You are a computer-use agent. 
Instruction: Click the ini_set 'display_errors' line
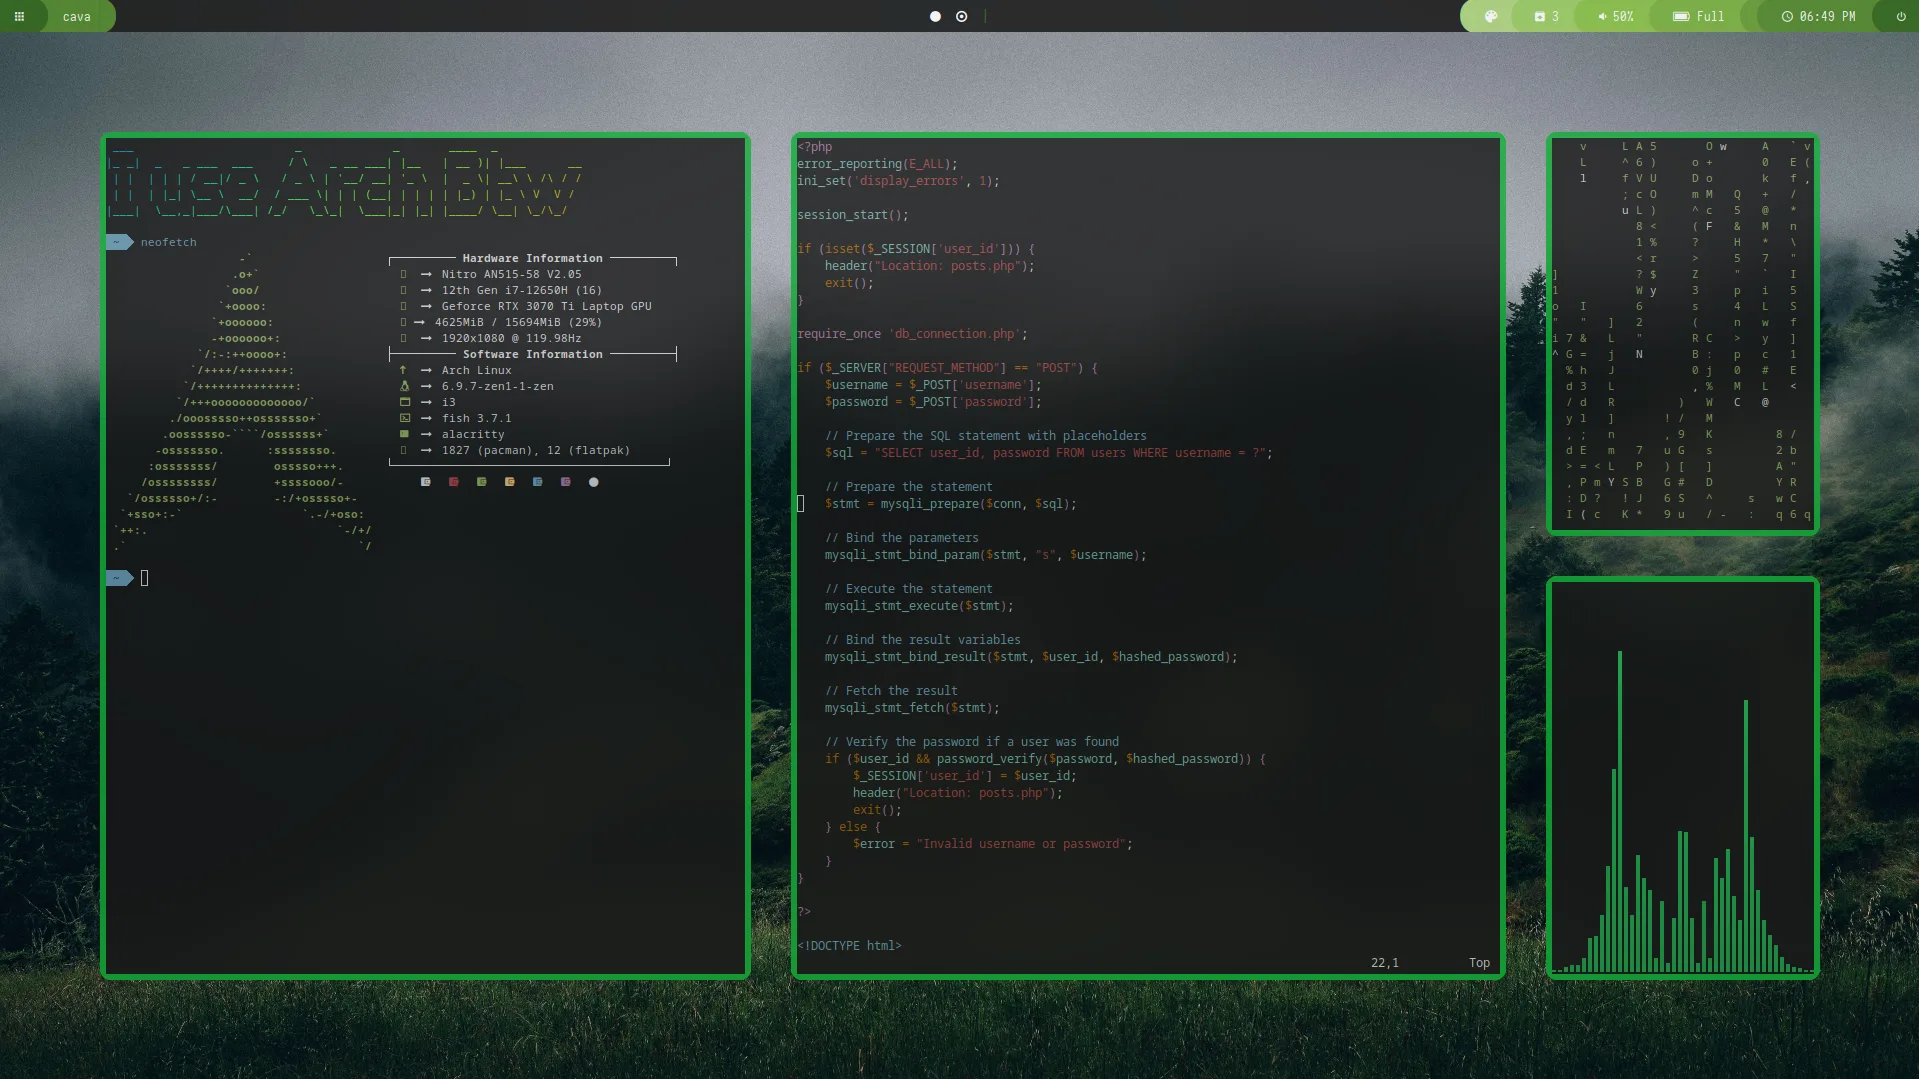point(898,181)
